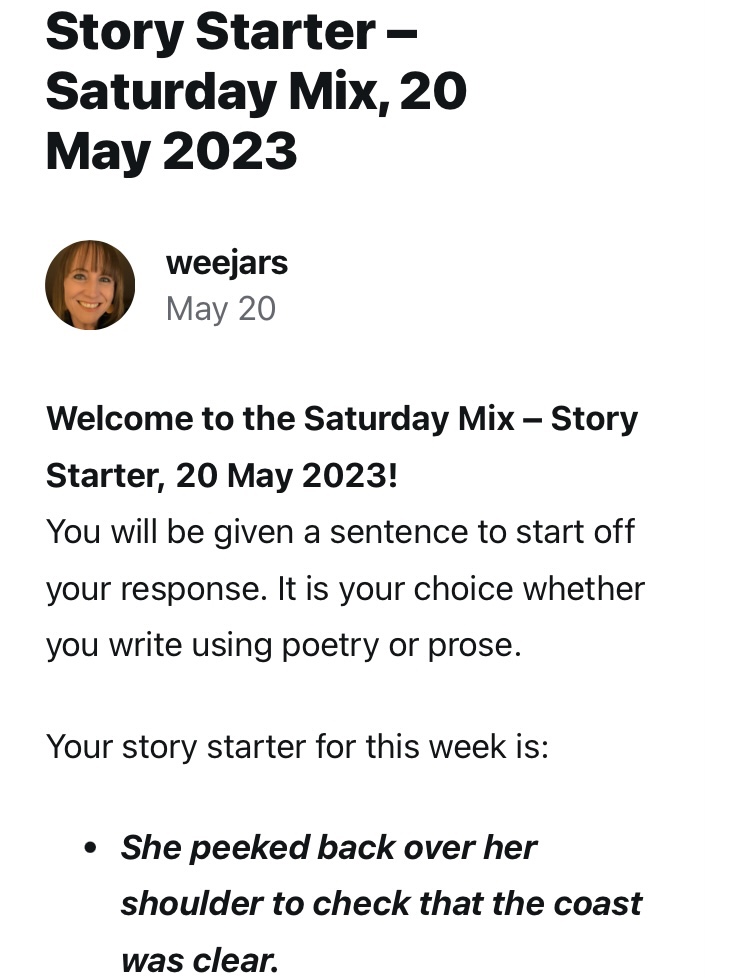Tap the 'Story Starter –' title line

(x=231, y=32)
